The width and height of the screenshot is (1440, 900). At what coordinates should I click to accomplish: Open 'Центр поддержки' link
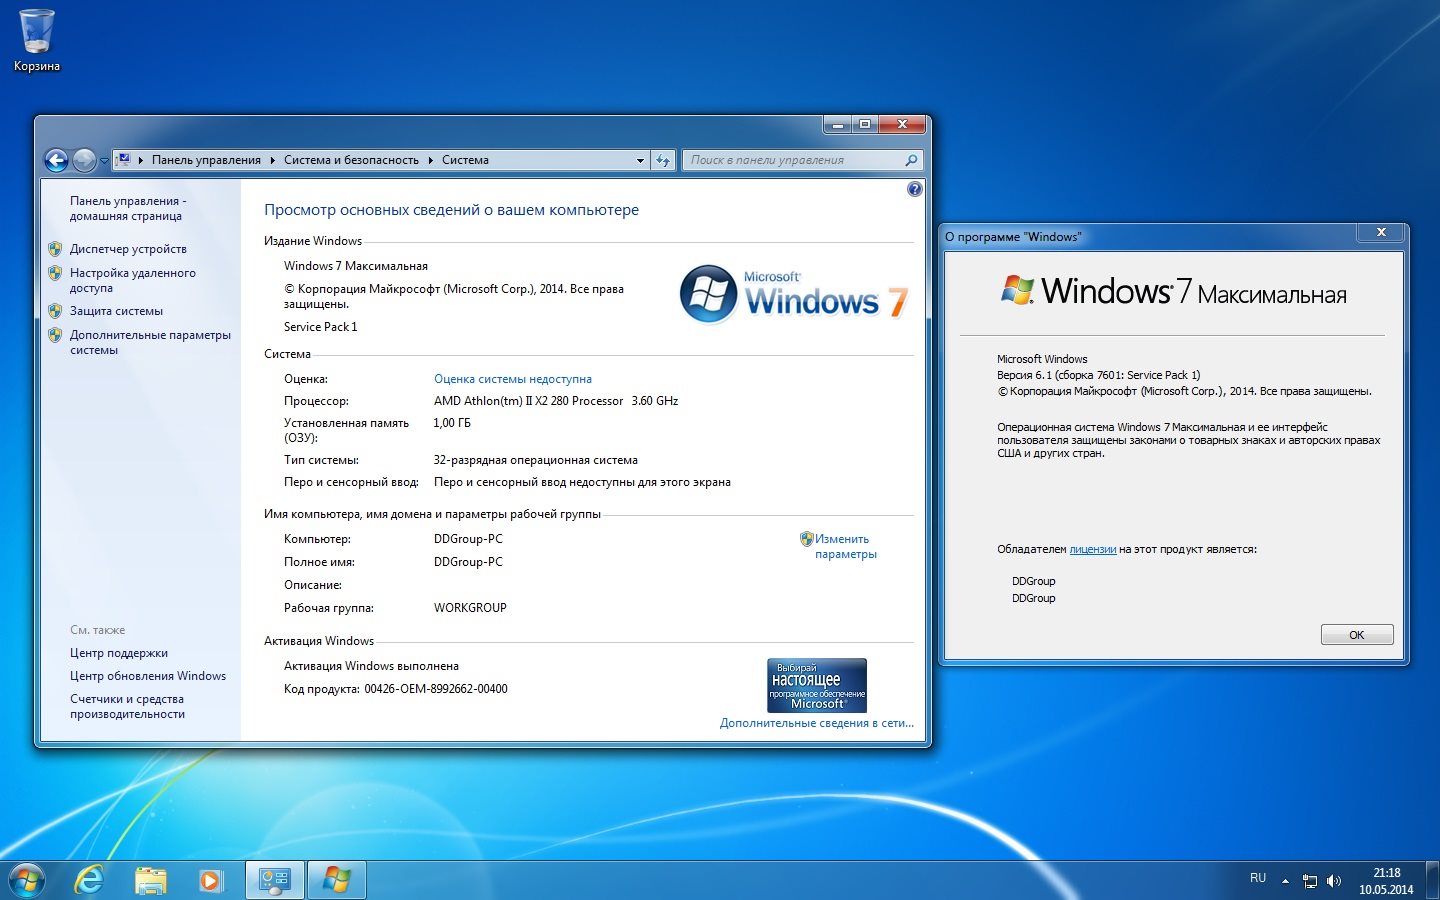119,653
